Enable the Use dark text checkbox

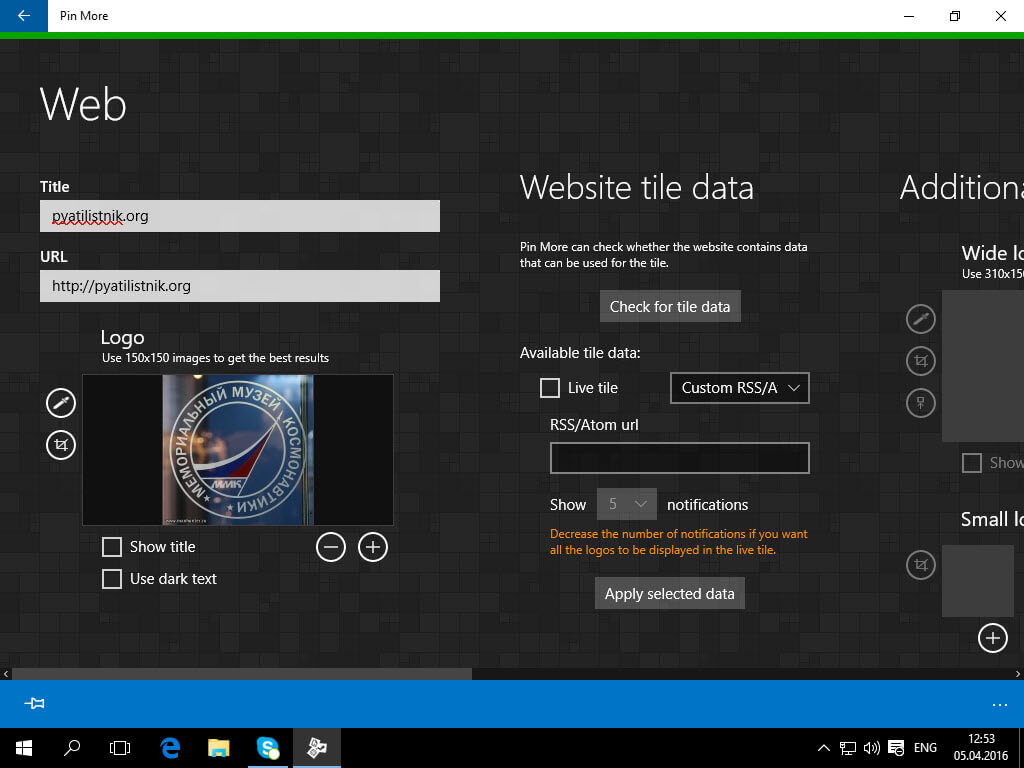(x=112, y=579)
